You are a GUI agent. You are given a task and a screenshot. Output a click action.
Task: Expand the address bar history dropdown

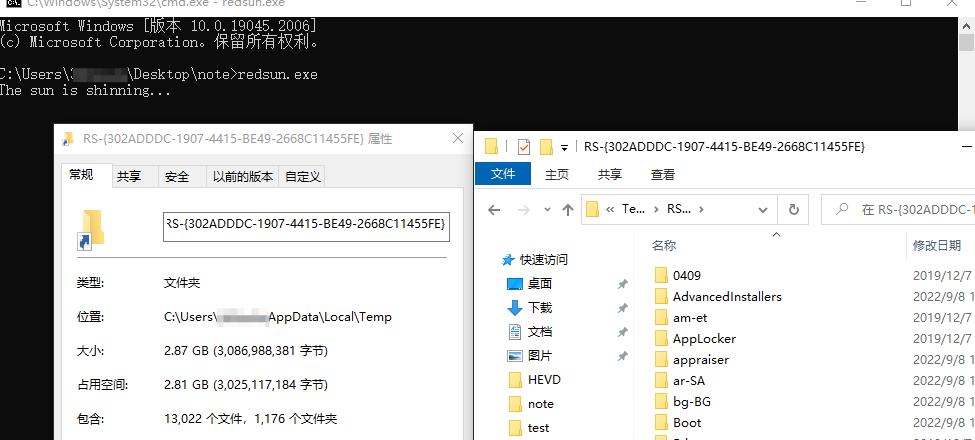(763, 210)
